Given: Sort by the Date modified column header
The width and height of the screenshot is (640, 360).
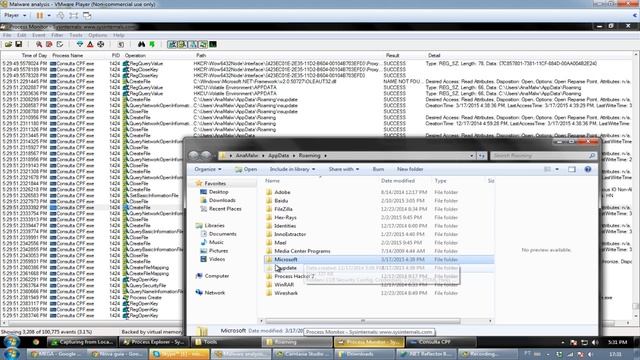Looking at the screenshot, I should pos(398,181).
